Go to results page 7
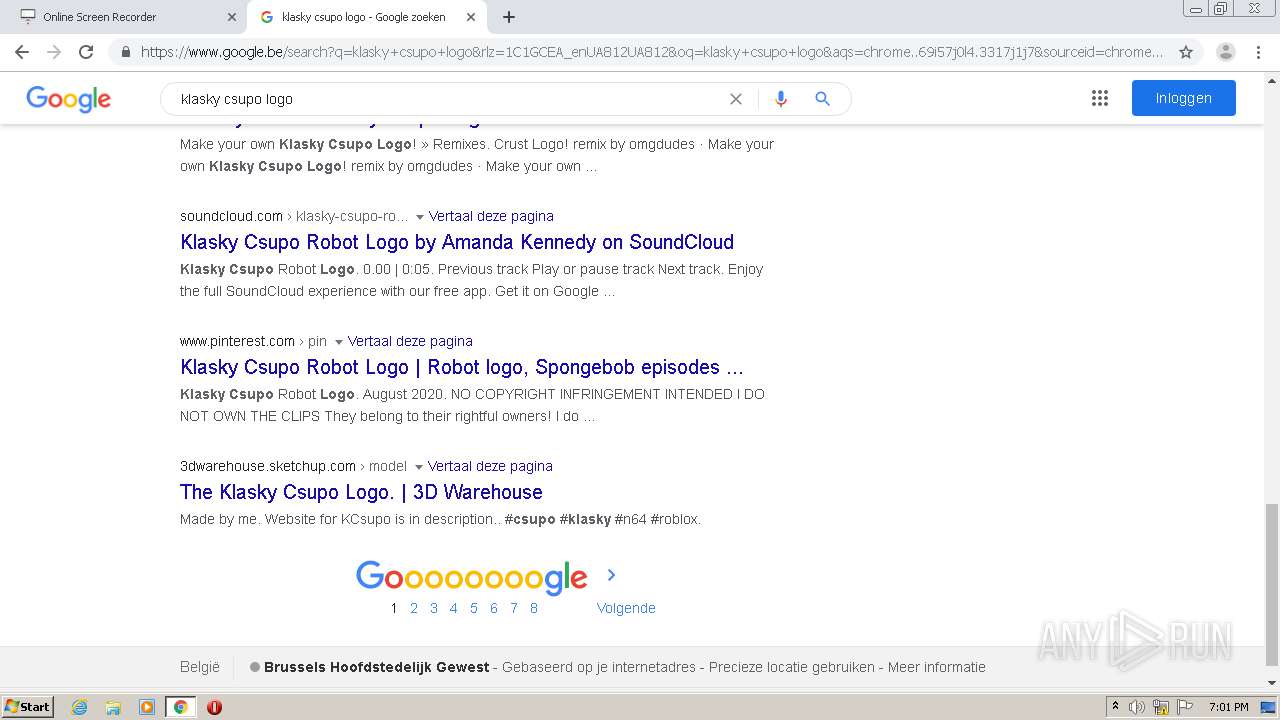This screenshot has height=720, width=1280. coord(514,608)
